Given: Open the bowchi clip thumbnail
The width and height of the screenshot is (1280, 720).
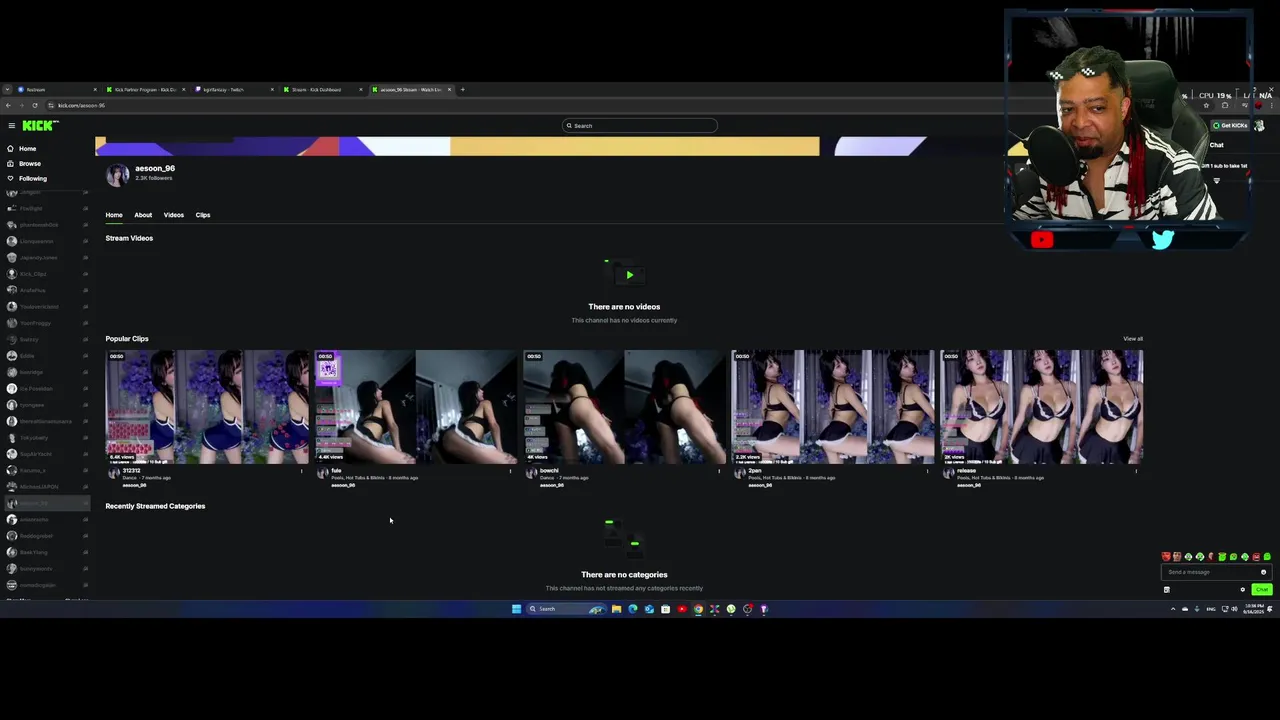Looking at the screenshot, I should click(624, 406).
